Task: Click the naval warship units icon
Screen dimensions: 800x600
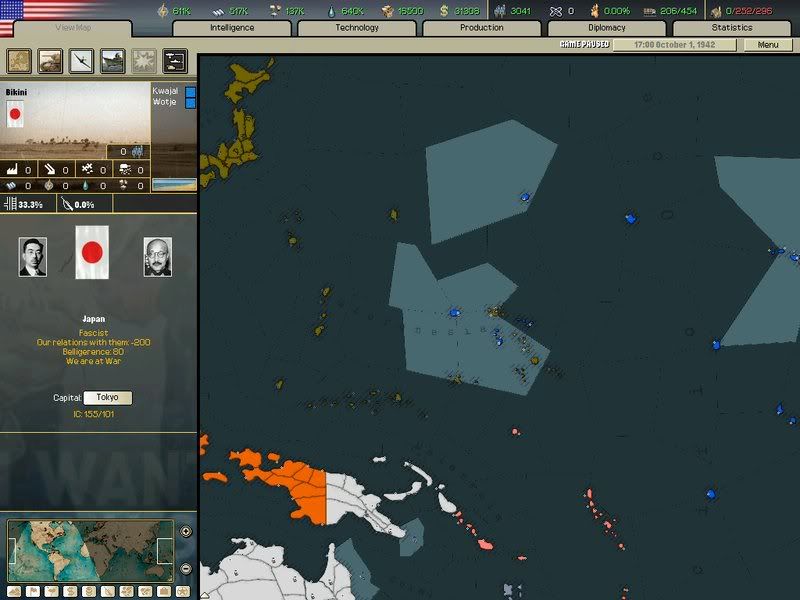Action: 113,61
